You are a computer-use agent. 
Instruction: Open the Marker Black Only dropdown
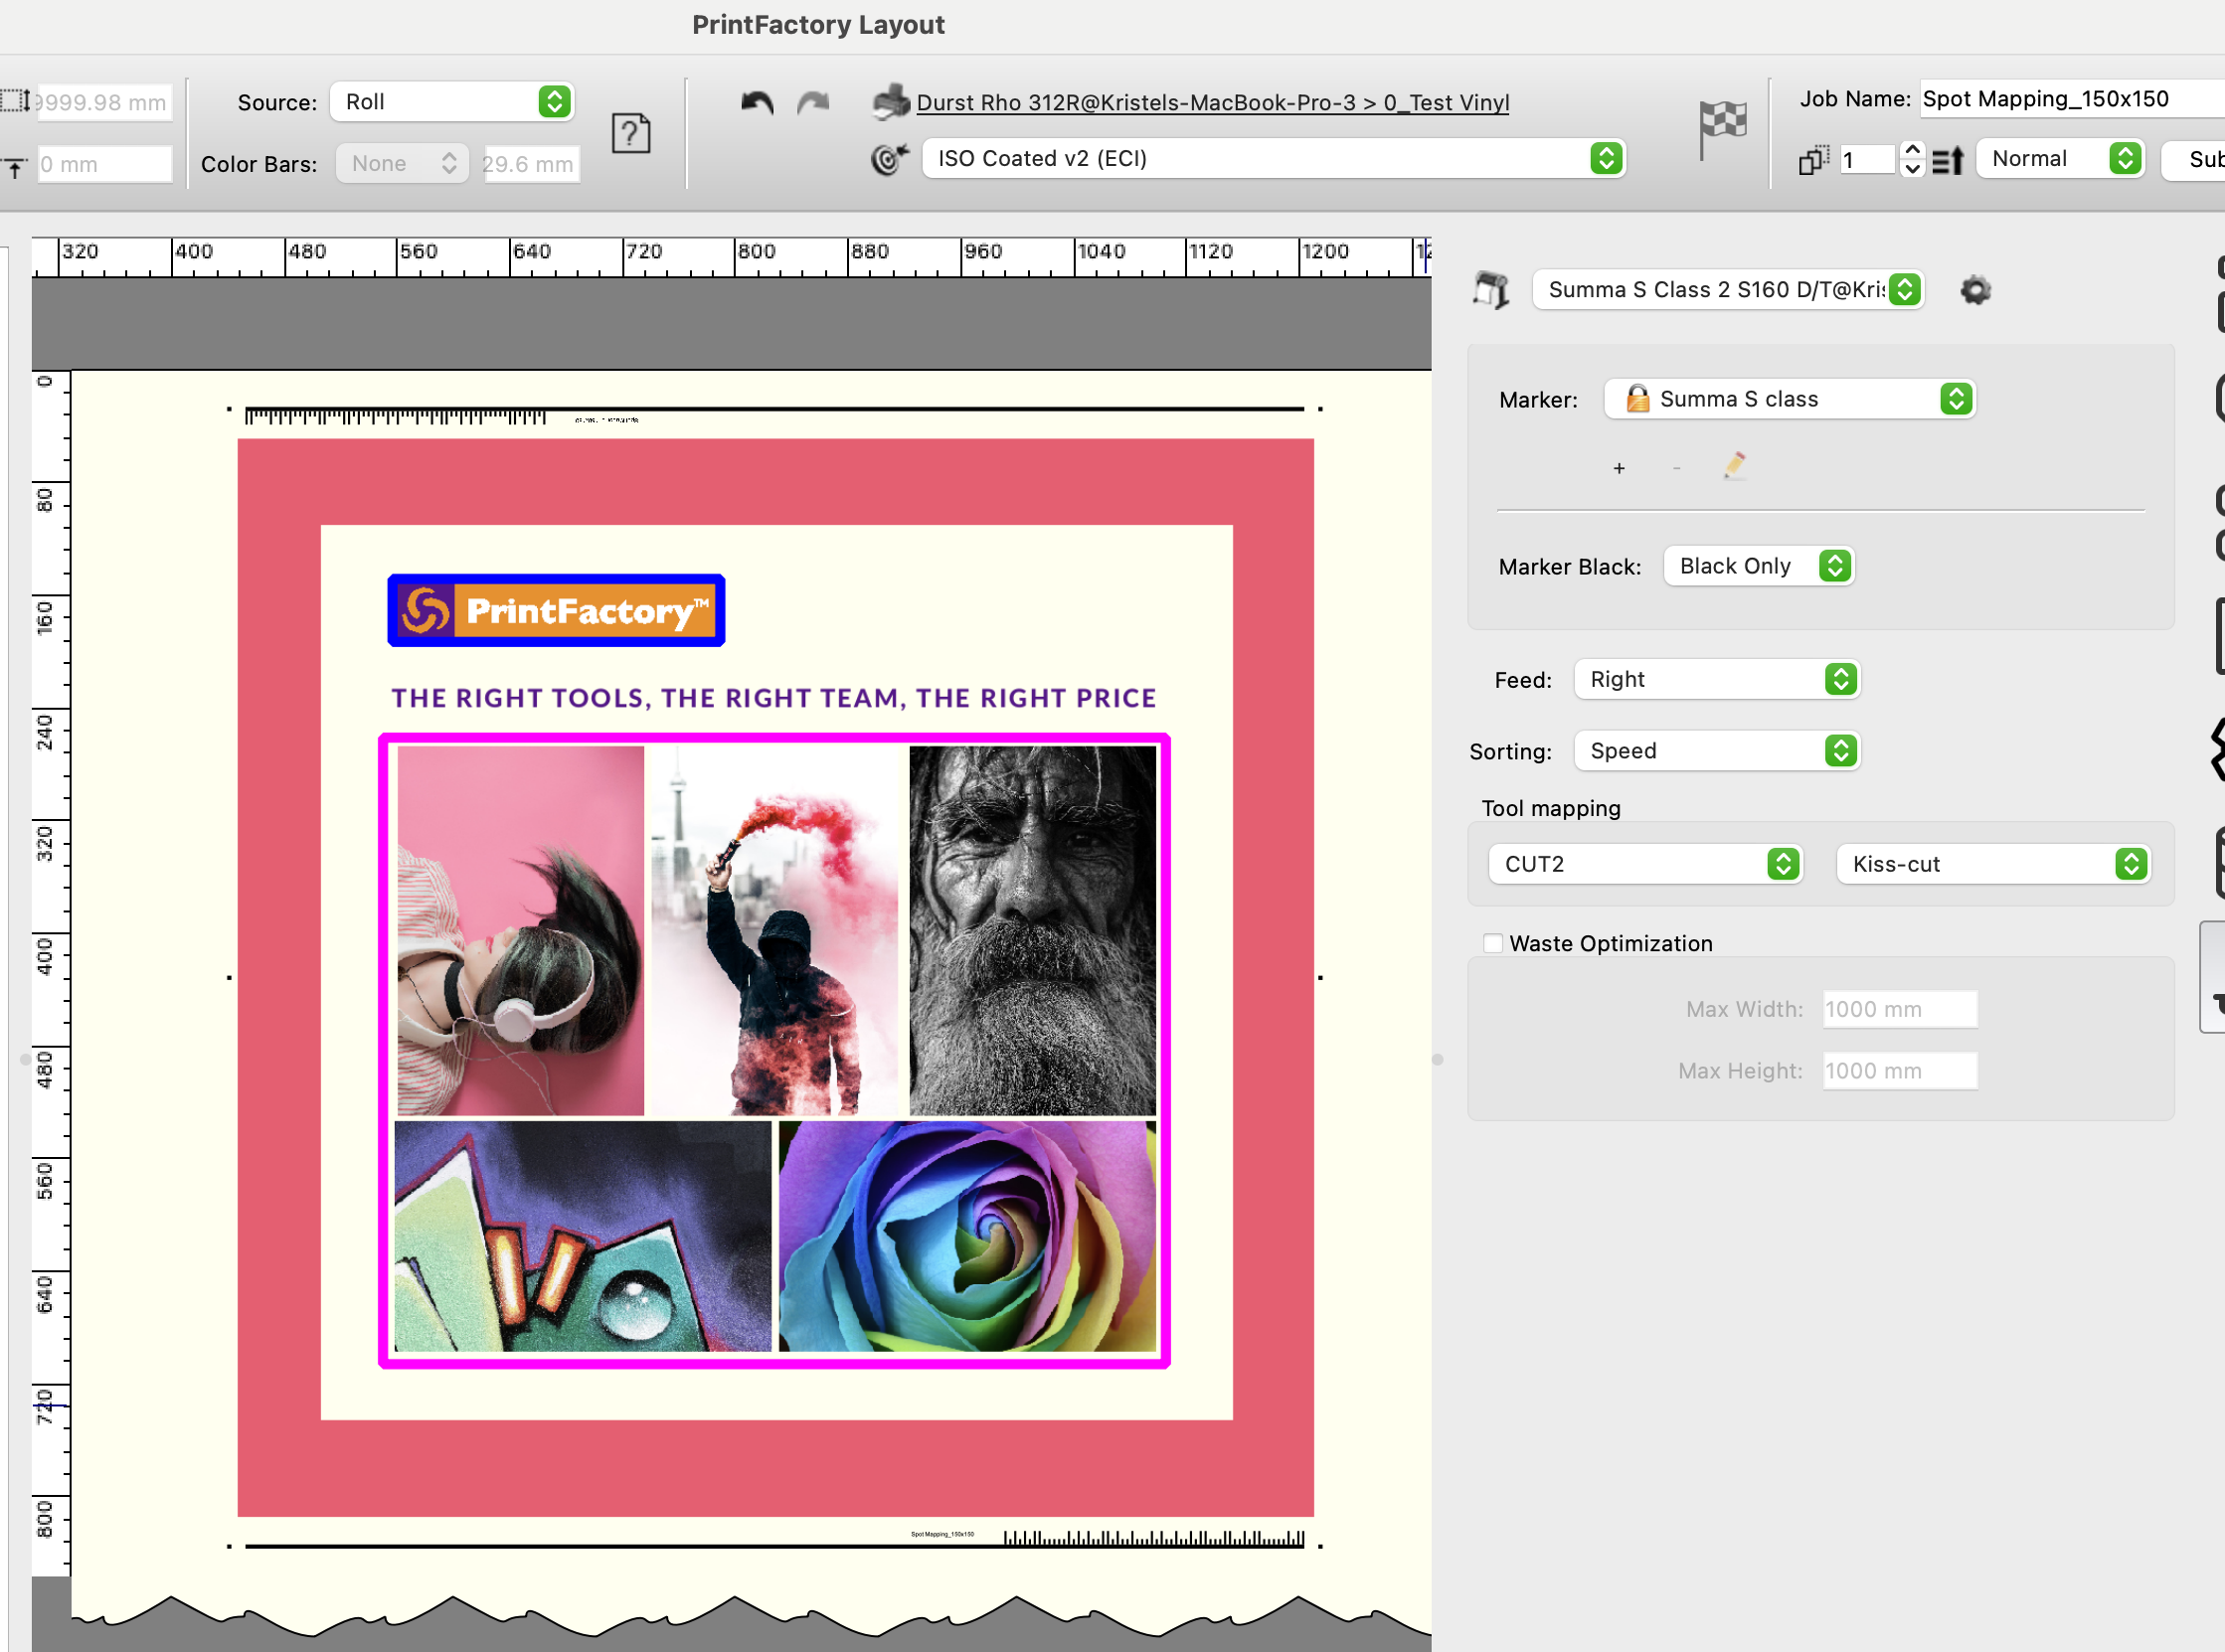click(1759, 566)
